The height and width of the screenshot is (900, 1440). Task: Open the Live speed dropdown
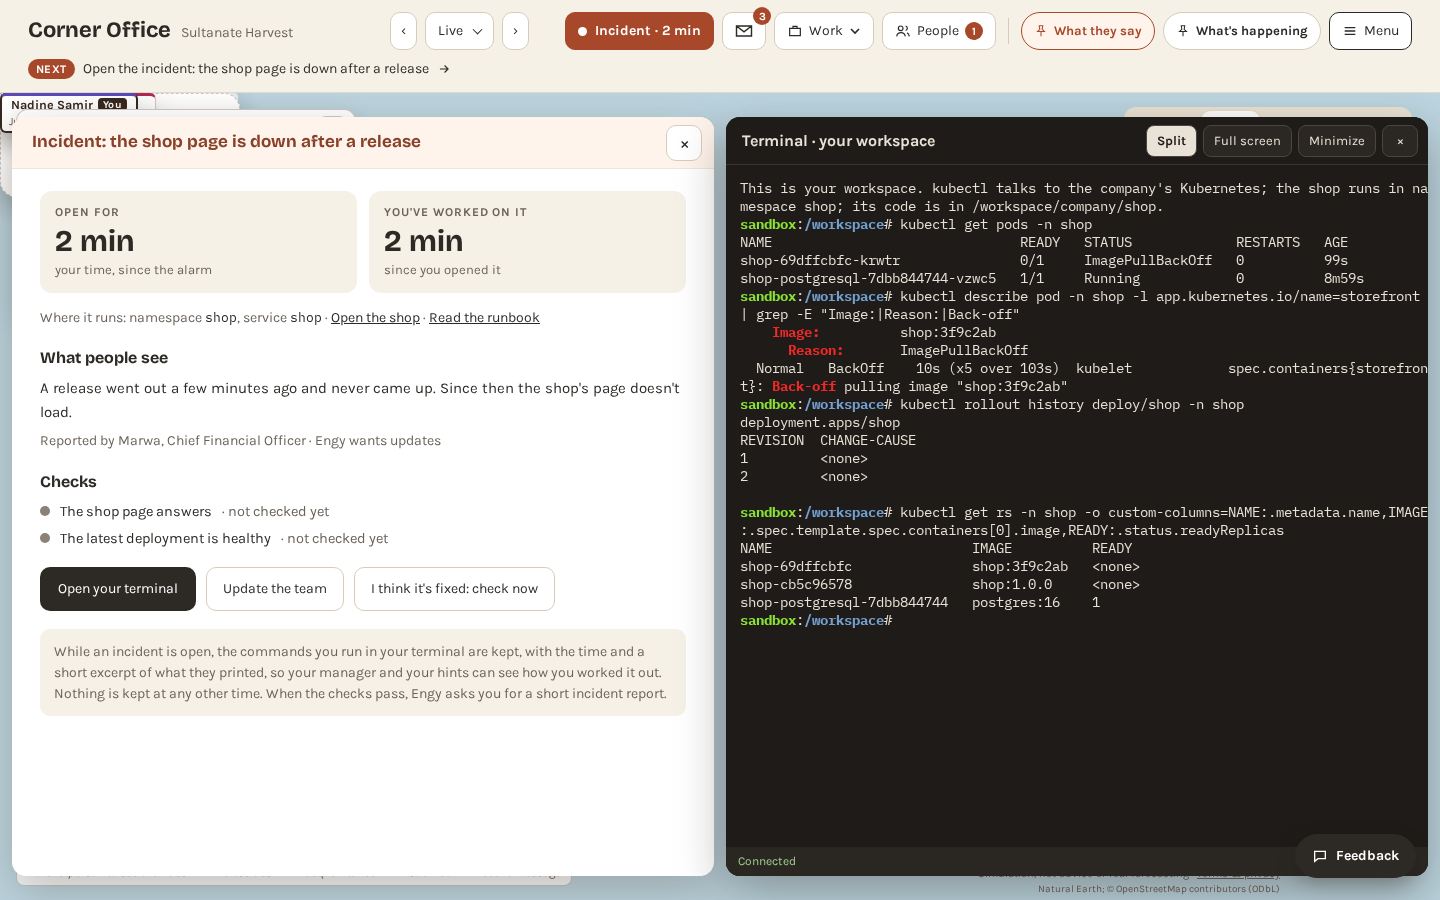pos(459,31)
